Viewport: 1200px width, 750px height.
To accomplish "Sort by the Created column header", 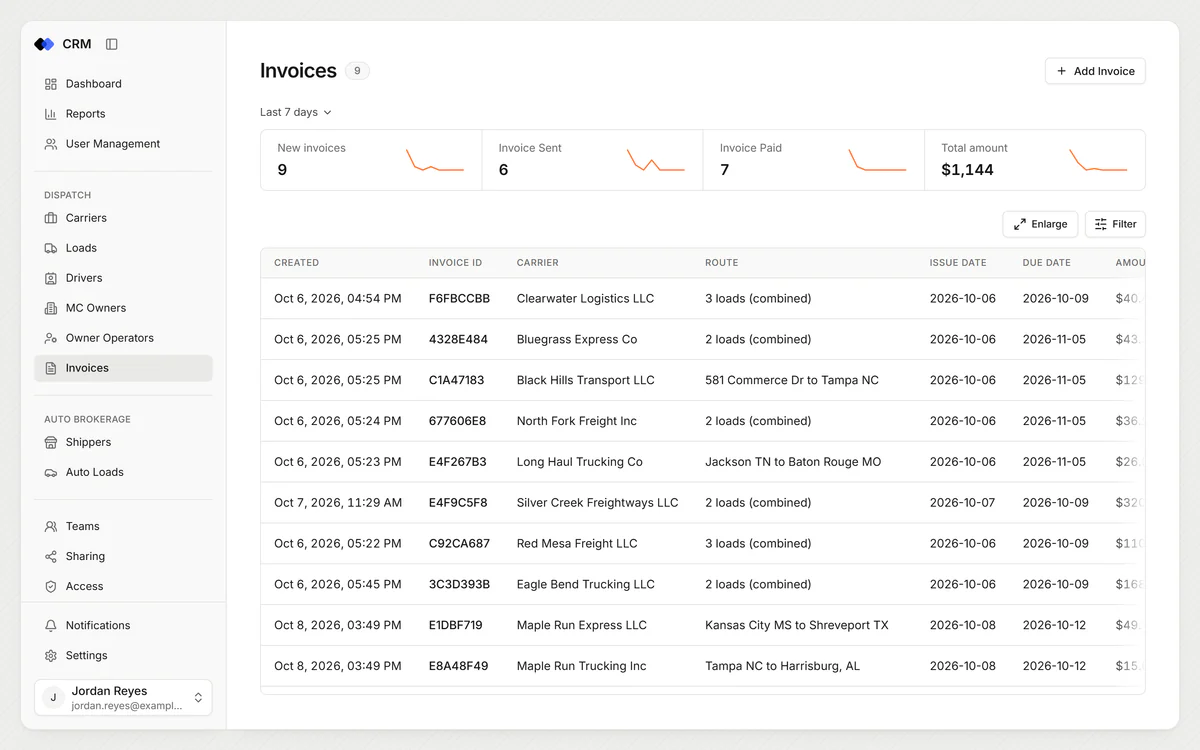I will pyautogui.click(x=296, y=263).
